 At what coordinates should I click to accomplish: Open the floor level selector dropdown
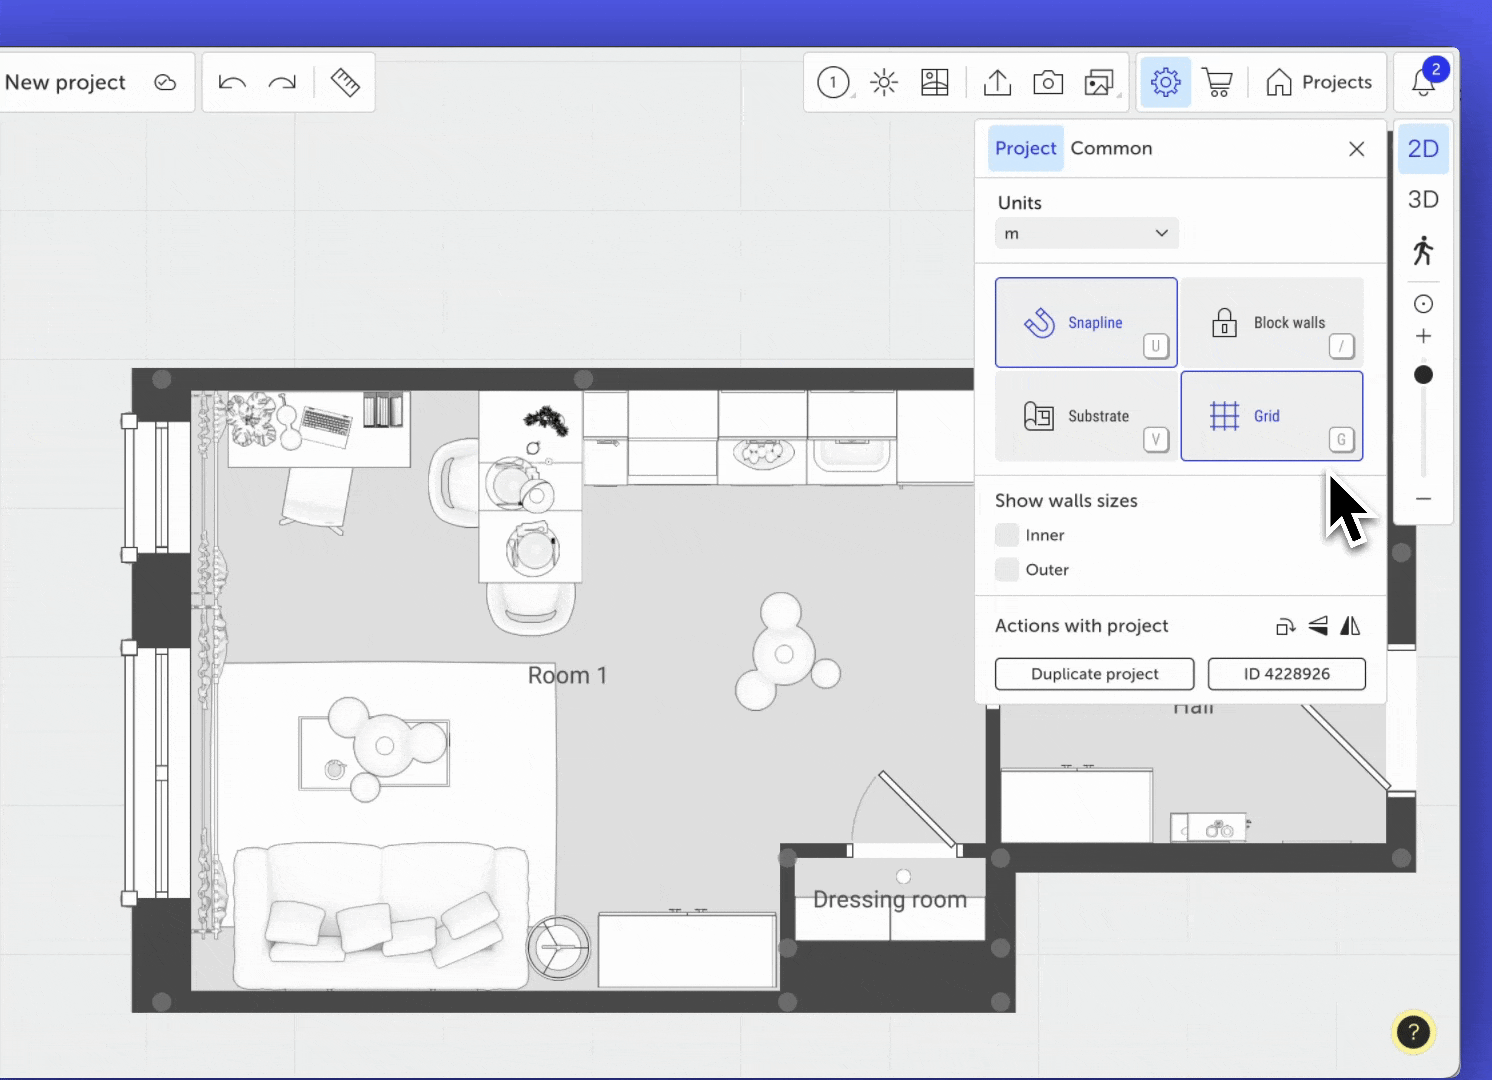(x=834, y=82)
